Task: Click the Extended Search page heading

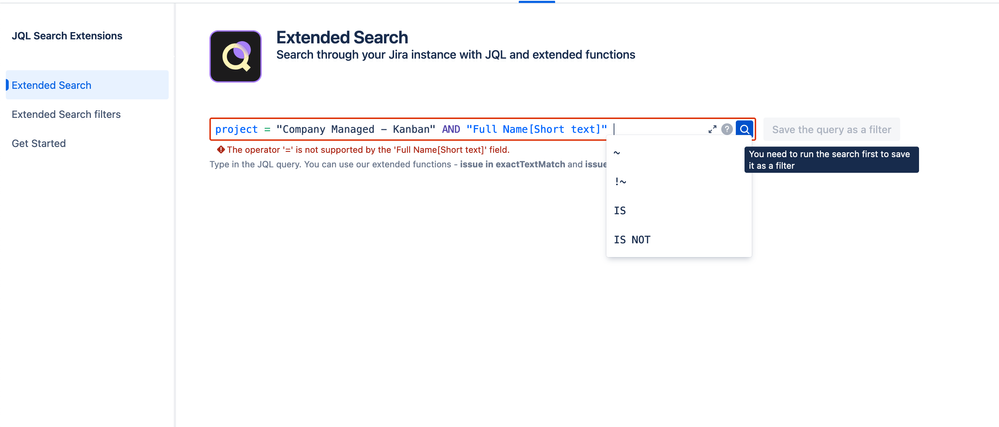Action: click(342, 38)
